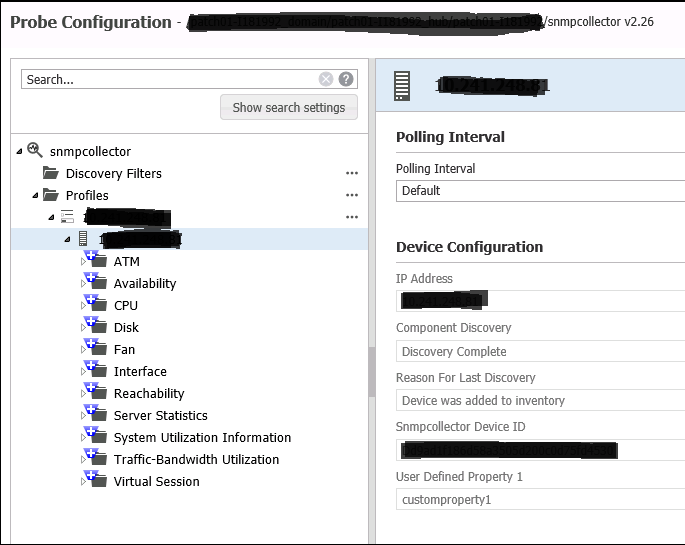Screen dimensions: 685x545
Task: Click the Discovery Filters folder icon
Action: point(50,173)
